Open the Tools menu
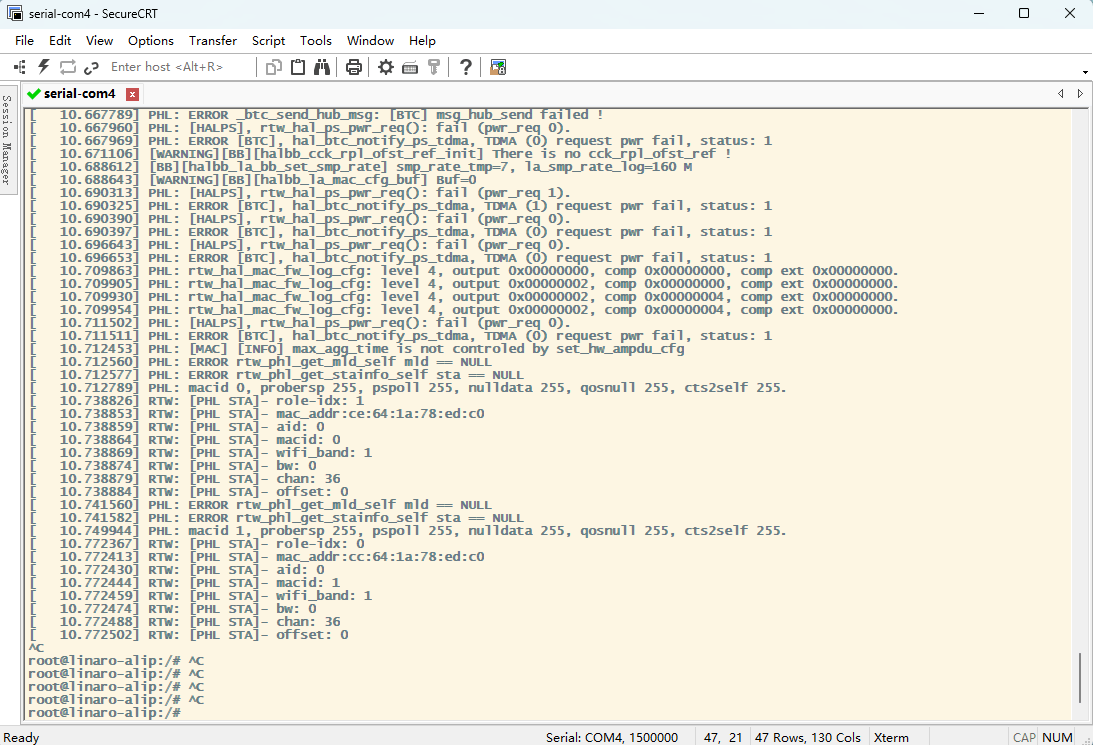Image resolution: width=1093 pixels, height=745 pixels. (x=316, y=40)
